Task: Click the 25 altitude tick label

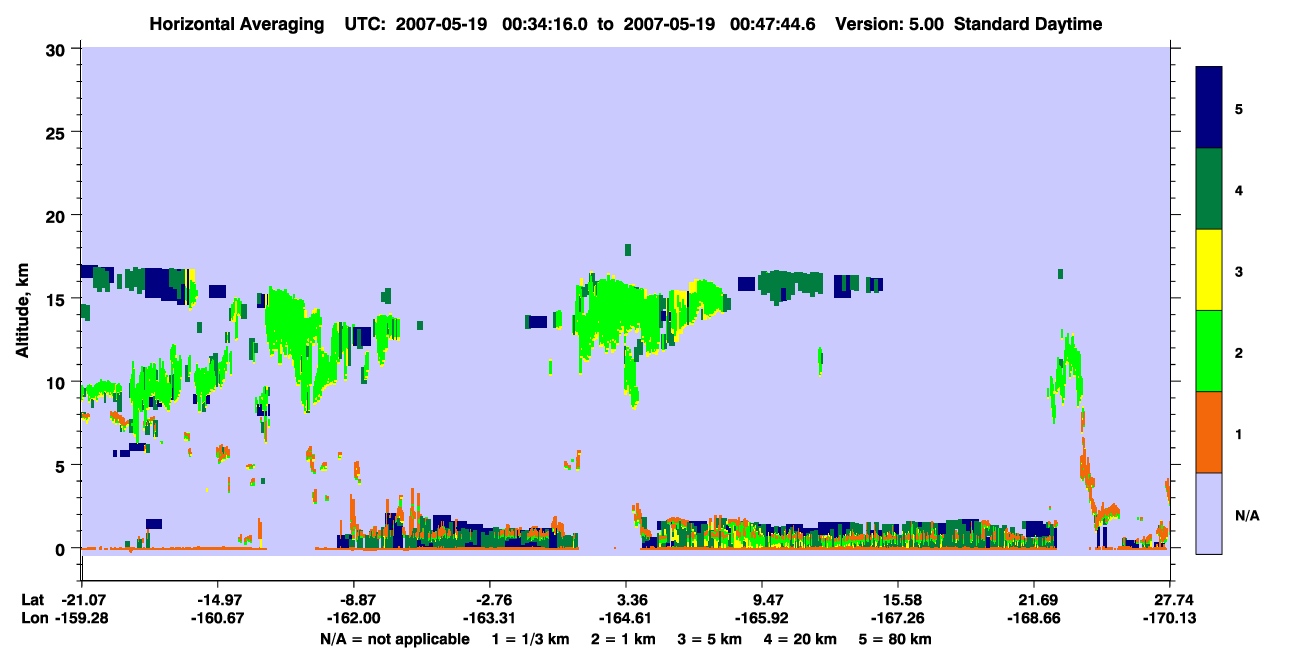Action: [x=58, y=132]
